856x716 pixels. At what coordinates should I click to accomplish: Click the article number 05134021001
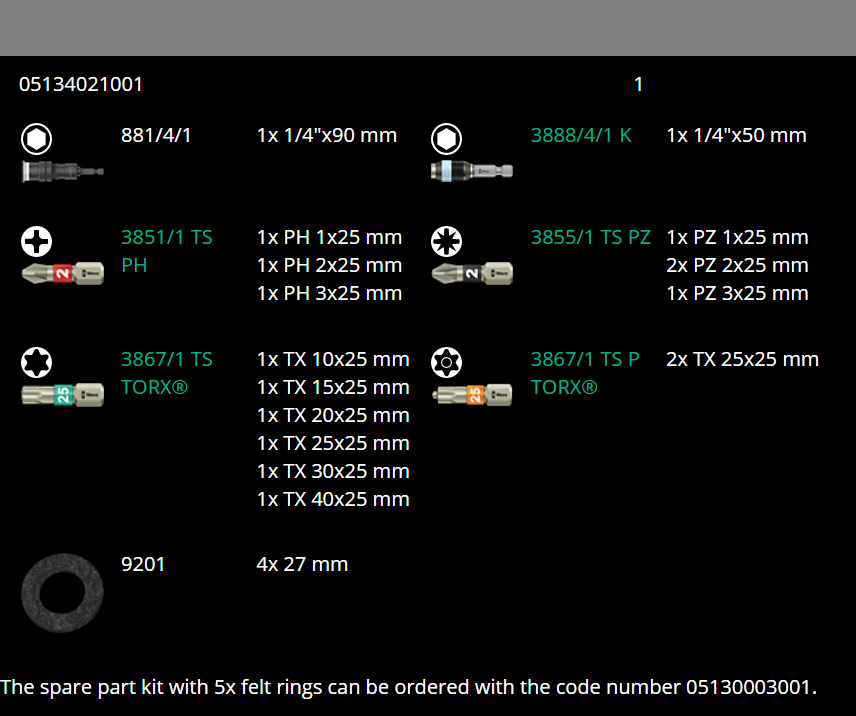[x=81, y=85]
